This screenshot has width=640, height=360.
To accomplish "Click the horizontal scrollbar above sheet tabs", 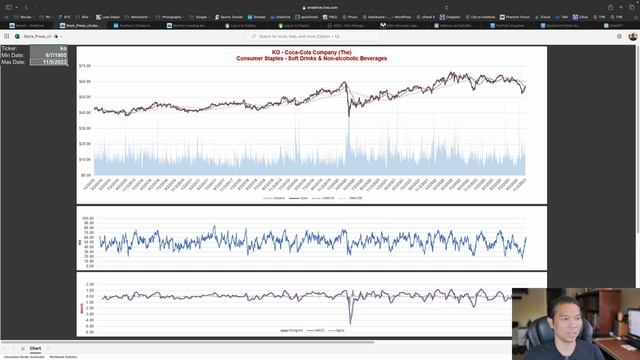I will pyautogui.click(x=188, y=342).
